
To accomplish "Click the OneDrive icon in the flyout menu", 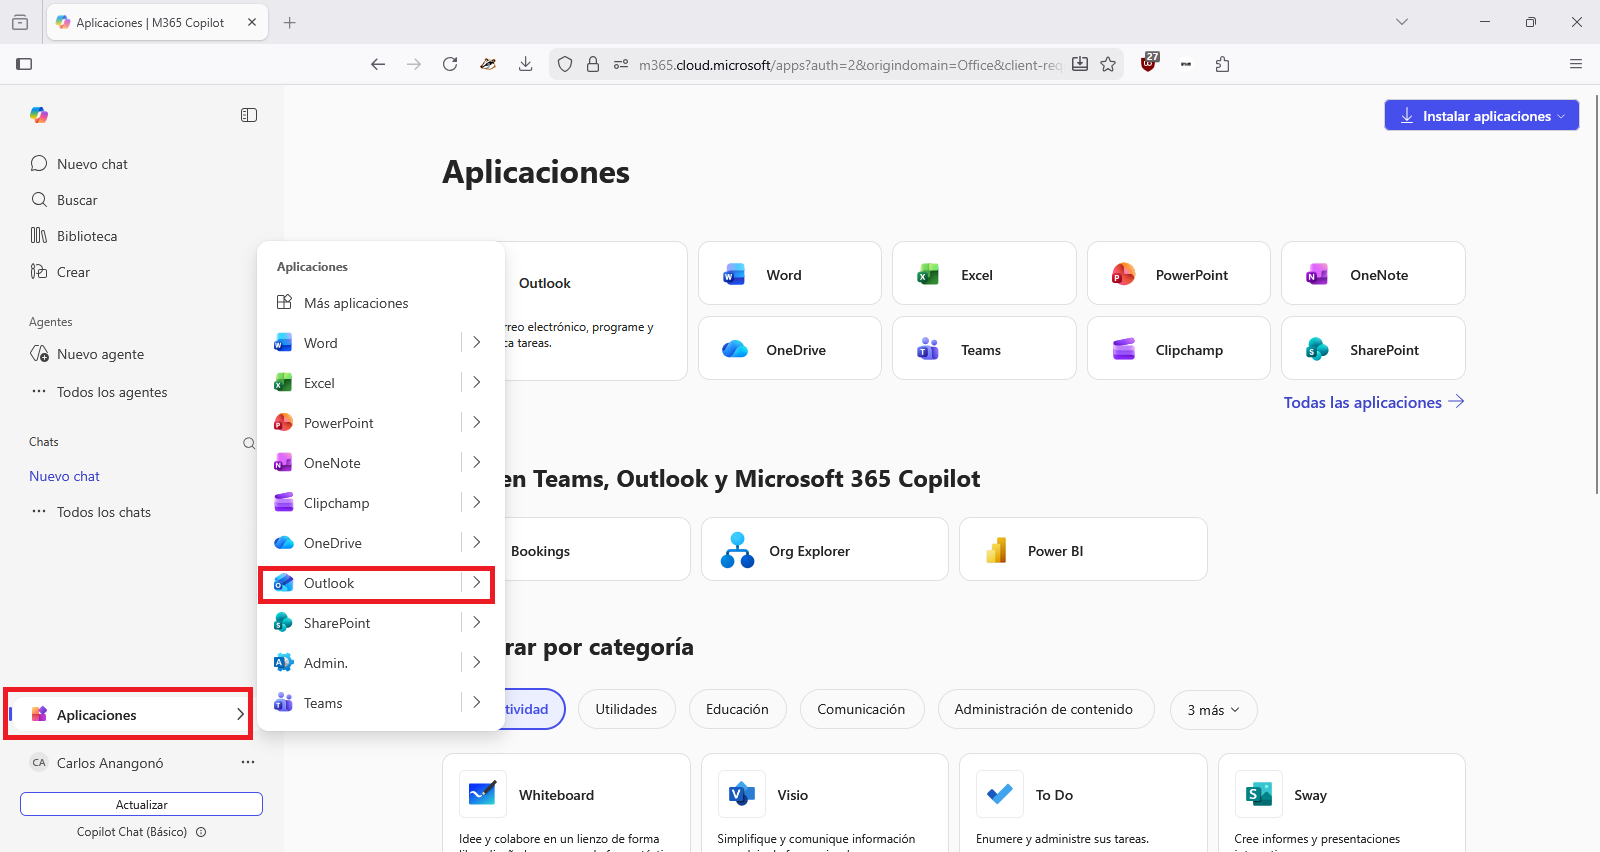I will click(284, 543).
